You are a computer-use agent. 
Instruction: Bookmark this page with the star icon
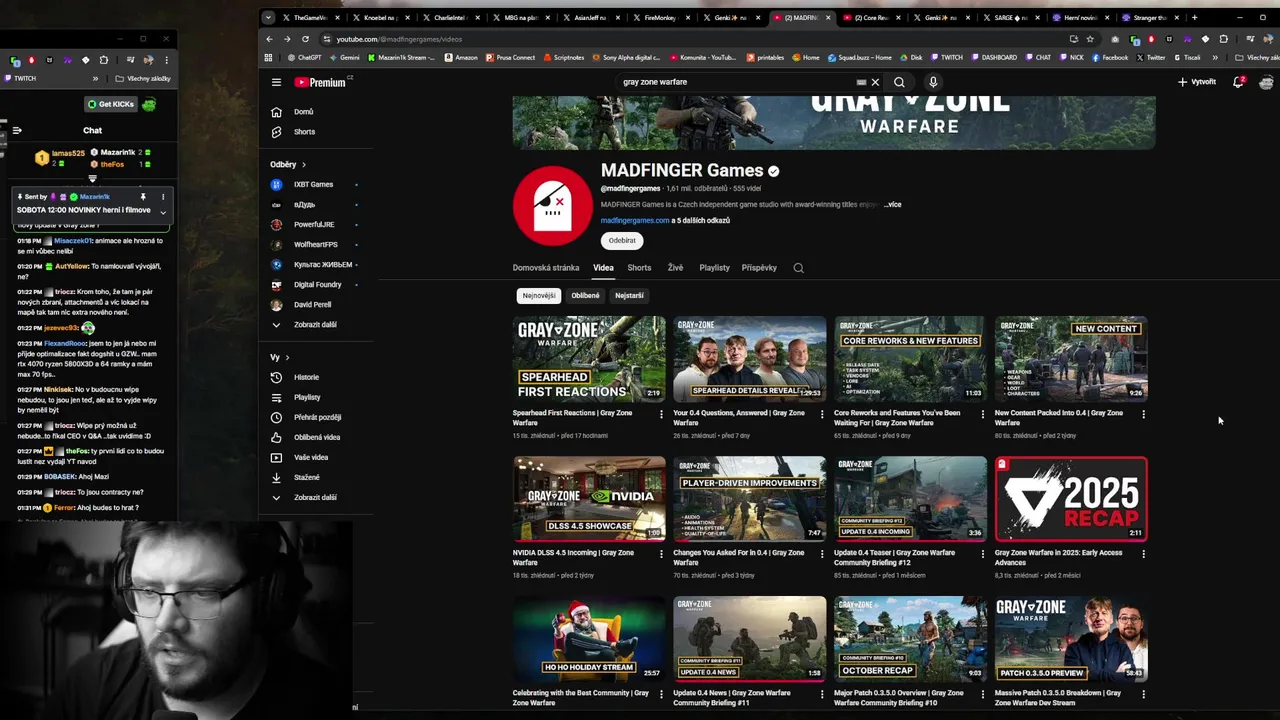click(1090, 39)
